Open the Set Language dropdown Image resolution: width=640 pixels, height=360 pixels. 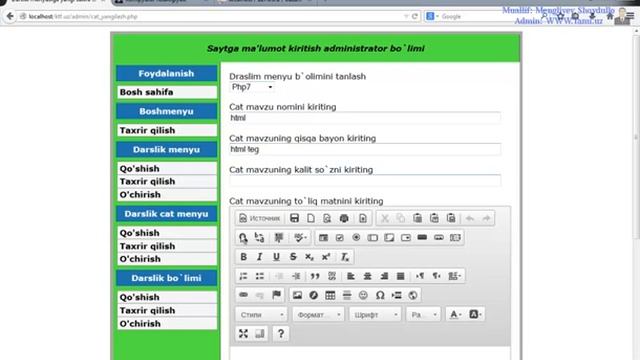[x=455, y=276]
